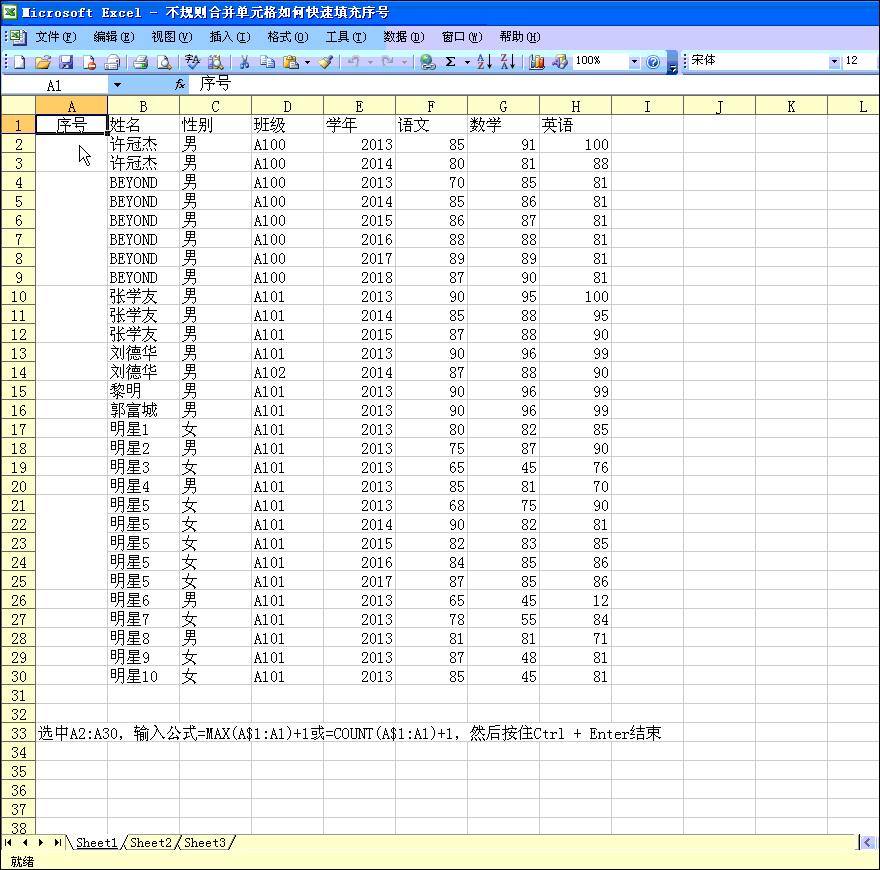This screenshot has width=880, height=870.
Task: Open the font name dropdown arrow
Action: 834,62
